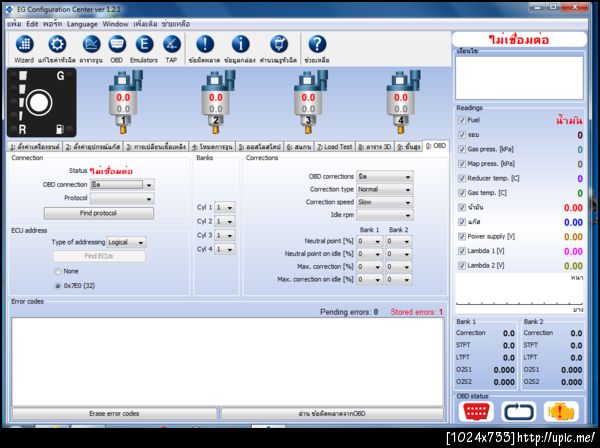Select the None ECU address radio button
Viewport: 600px width, 448px height.
[x=58, y=271]
